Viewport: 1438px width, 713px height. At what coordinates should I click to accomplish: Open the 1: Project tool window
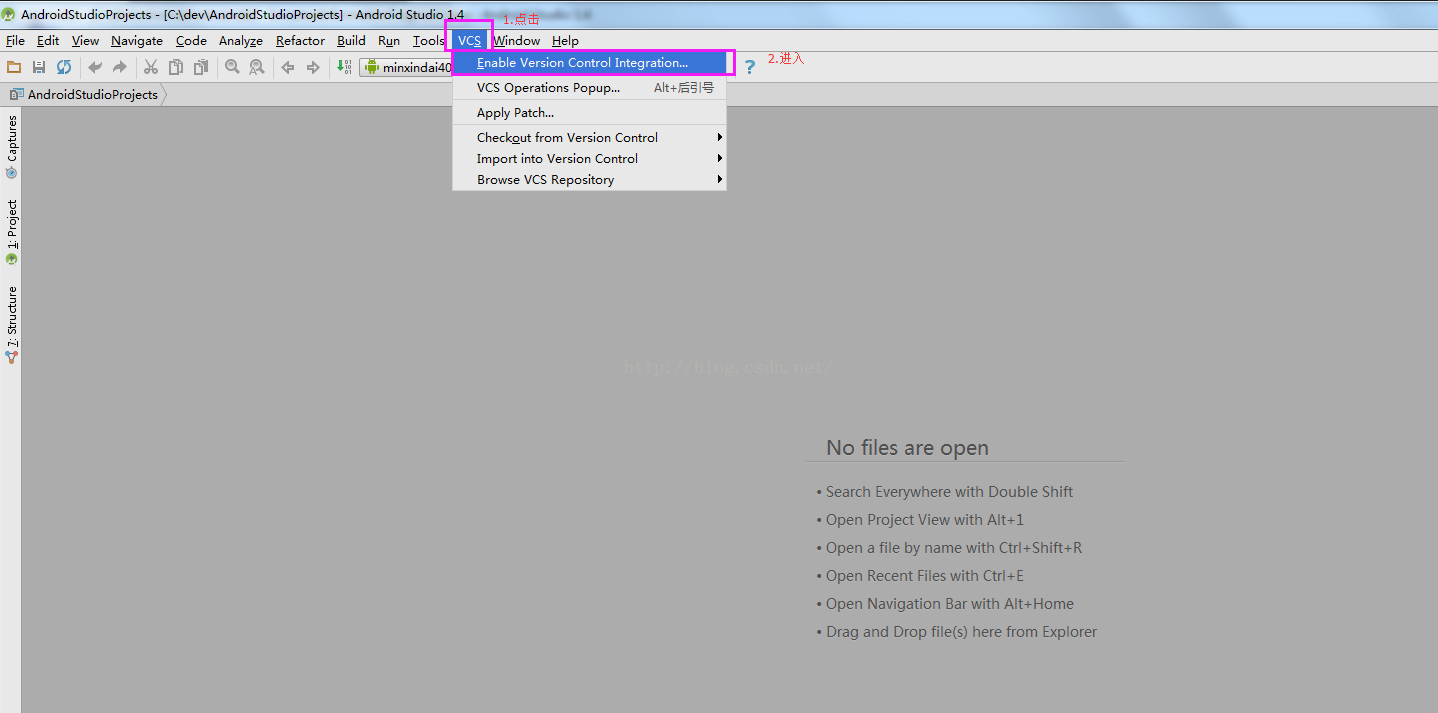click(12, 232)
